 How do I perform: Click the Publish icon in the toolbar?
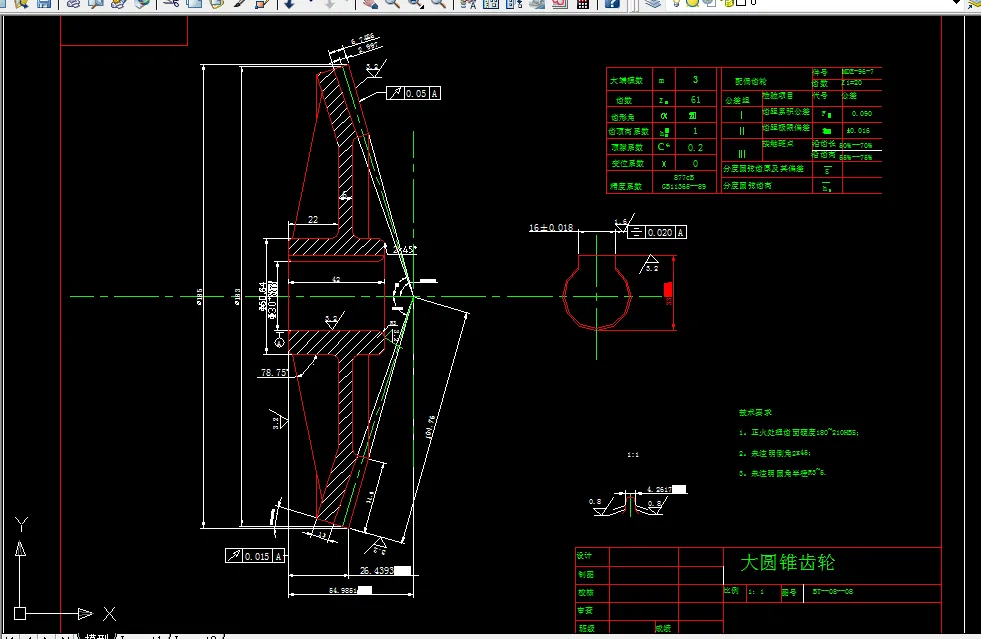coord(118,3)
